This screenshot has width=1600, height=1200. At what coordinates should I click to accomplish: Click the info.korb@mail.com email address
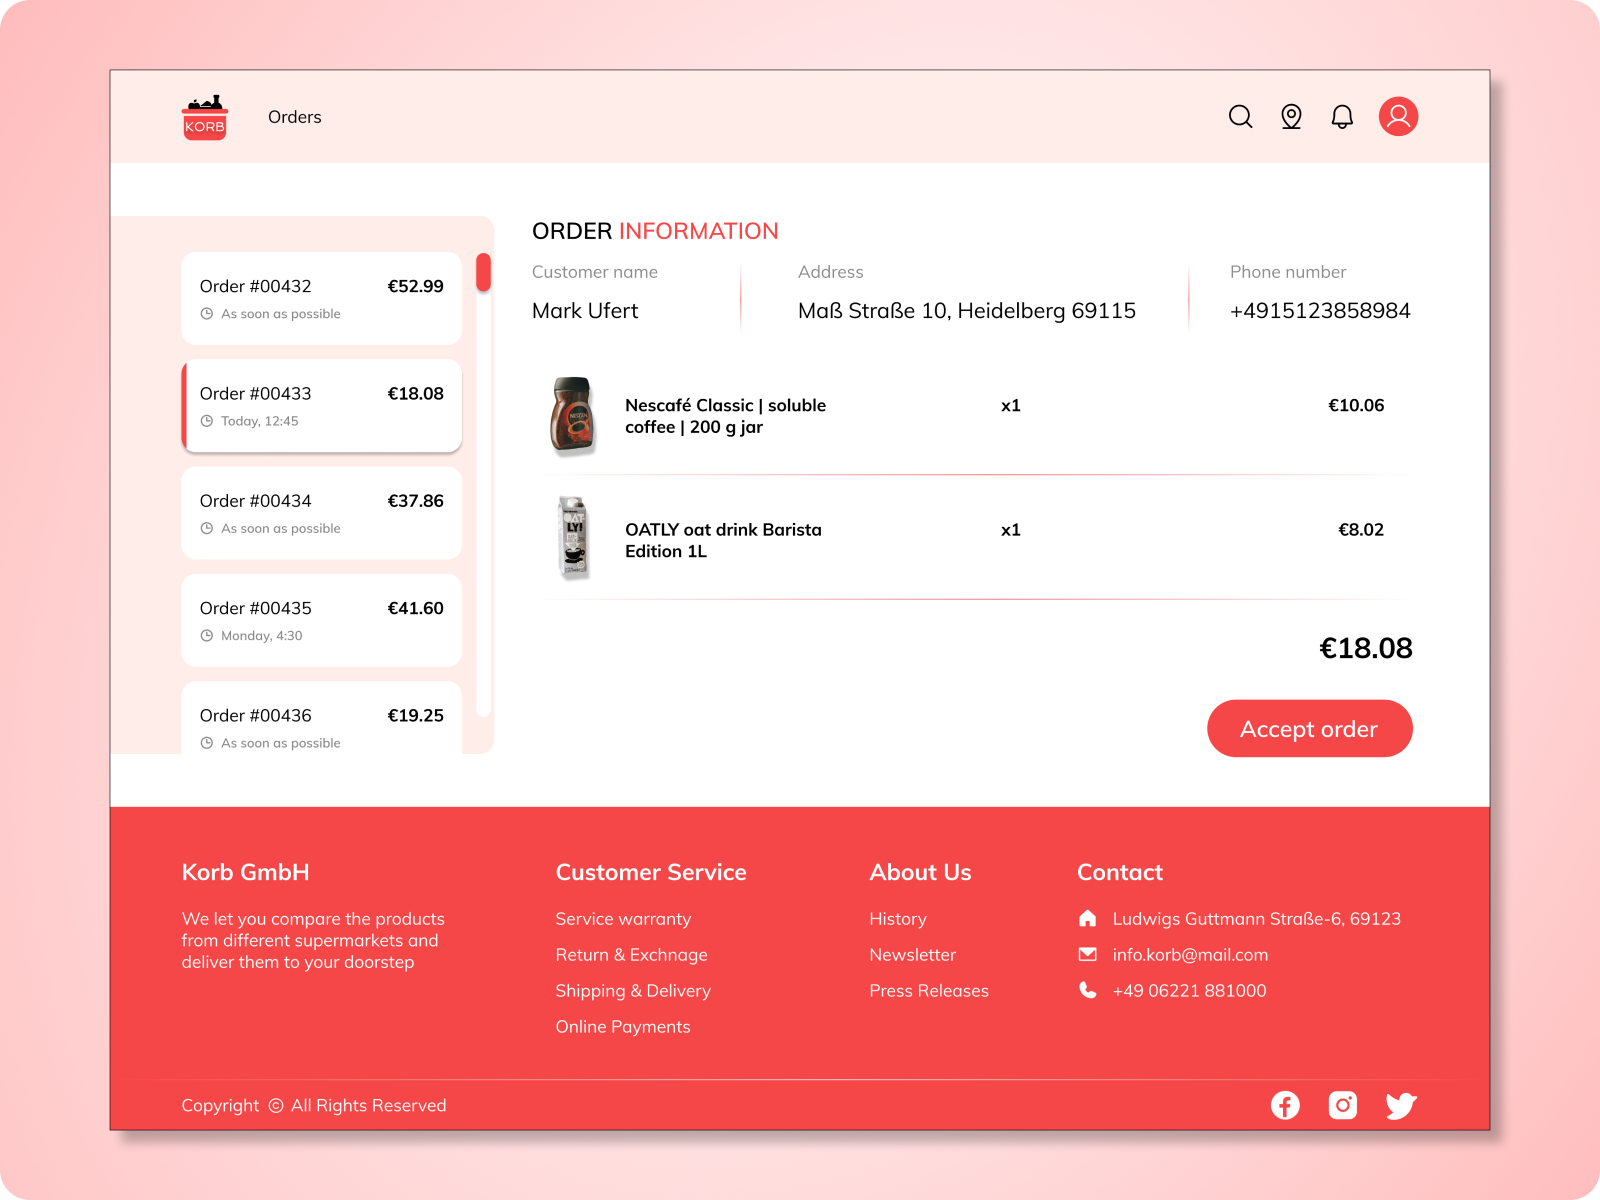pos(1191,955)
